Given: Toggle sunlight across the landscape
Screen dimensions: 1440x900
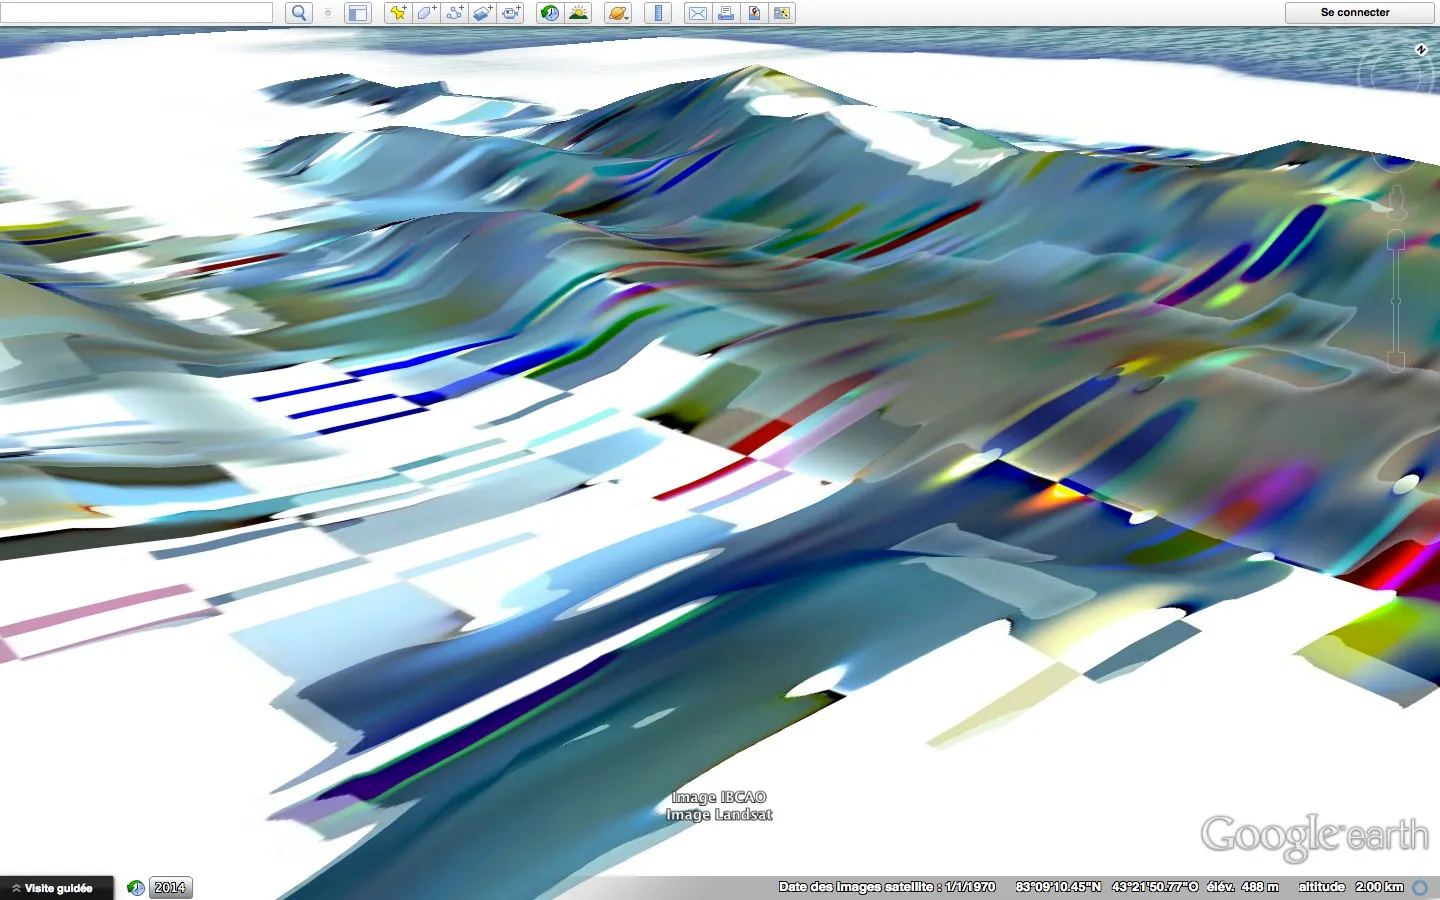Looking at the screenshot, I should click(x=578, y=13).
